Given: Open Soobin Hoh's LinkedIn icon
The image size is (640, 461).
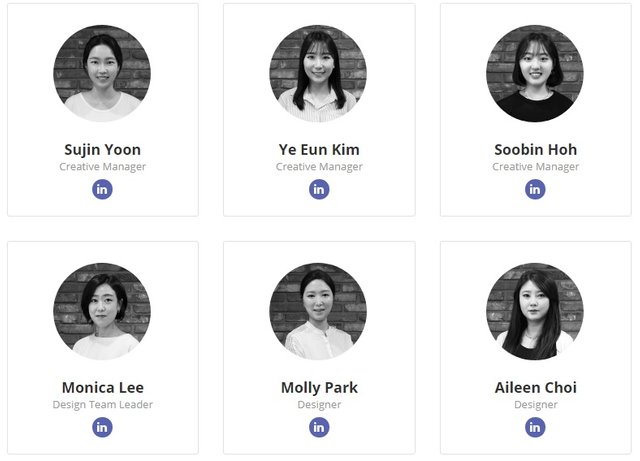Looking at the screenshot, I should [x=535, y=189].
